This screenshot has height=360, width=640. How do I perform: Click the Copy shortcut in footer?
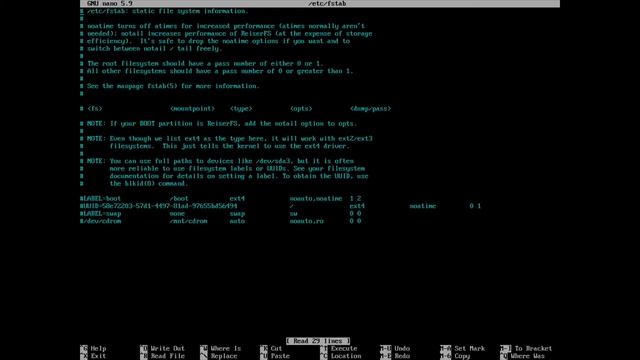pyautogui.click(x=456, y=356)
